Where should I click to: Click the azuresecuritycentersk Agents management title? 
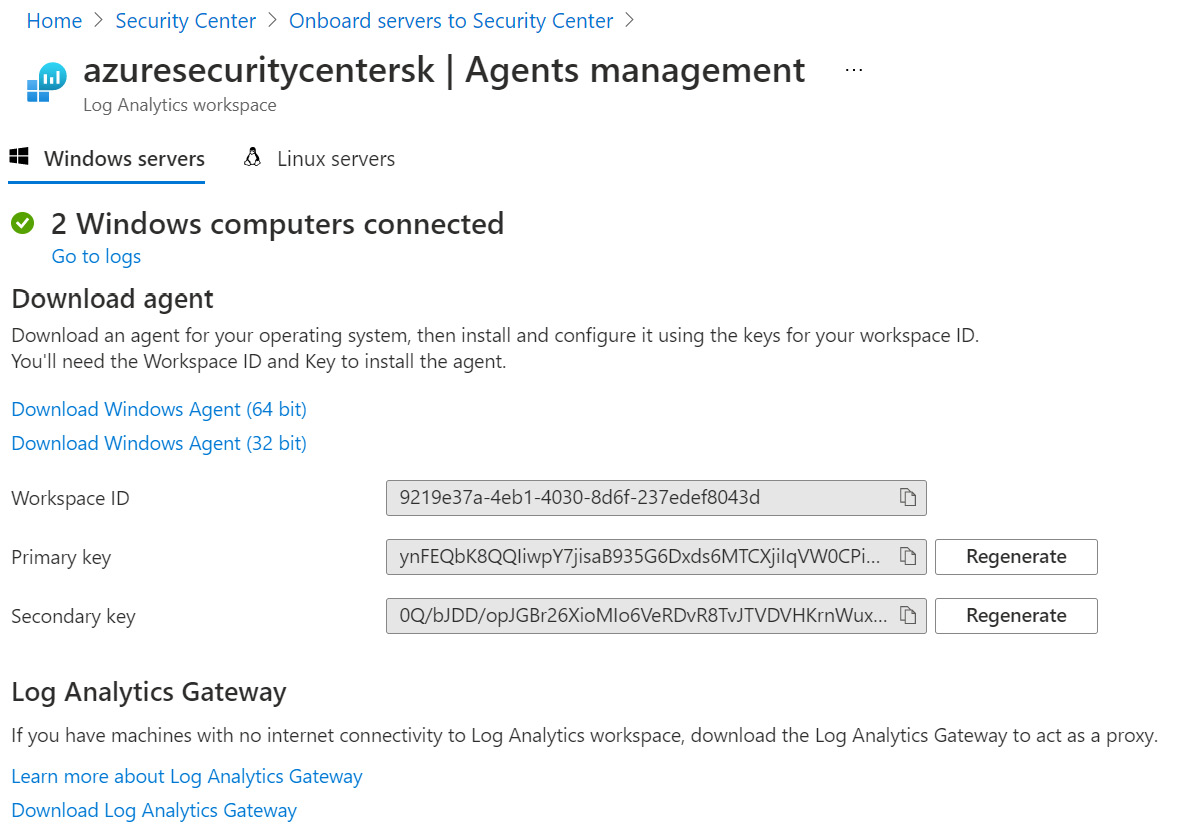(x=444, y=70)
